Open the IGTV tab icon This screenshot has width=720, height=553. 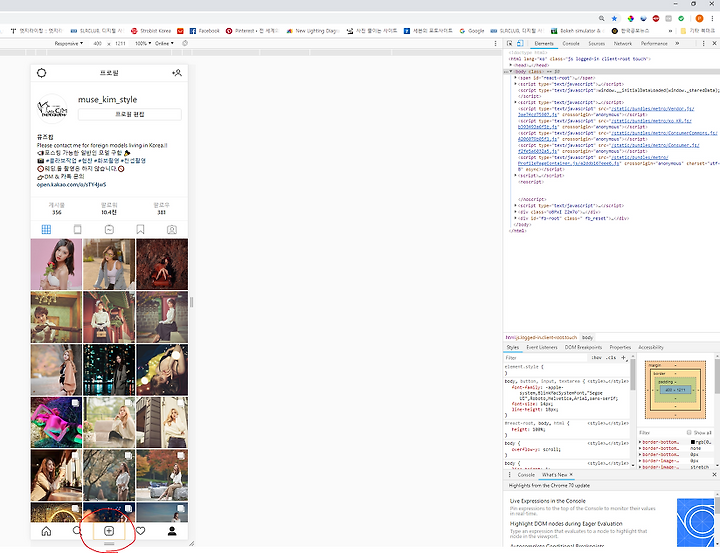pos(109,230)
